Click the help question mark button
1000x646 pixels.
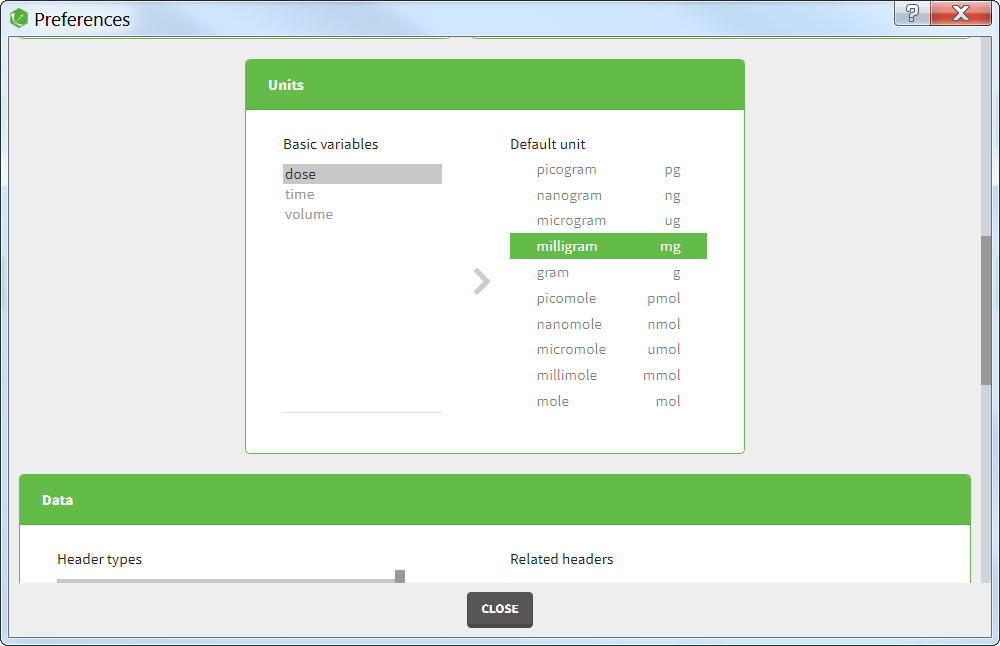coord(912,13)
